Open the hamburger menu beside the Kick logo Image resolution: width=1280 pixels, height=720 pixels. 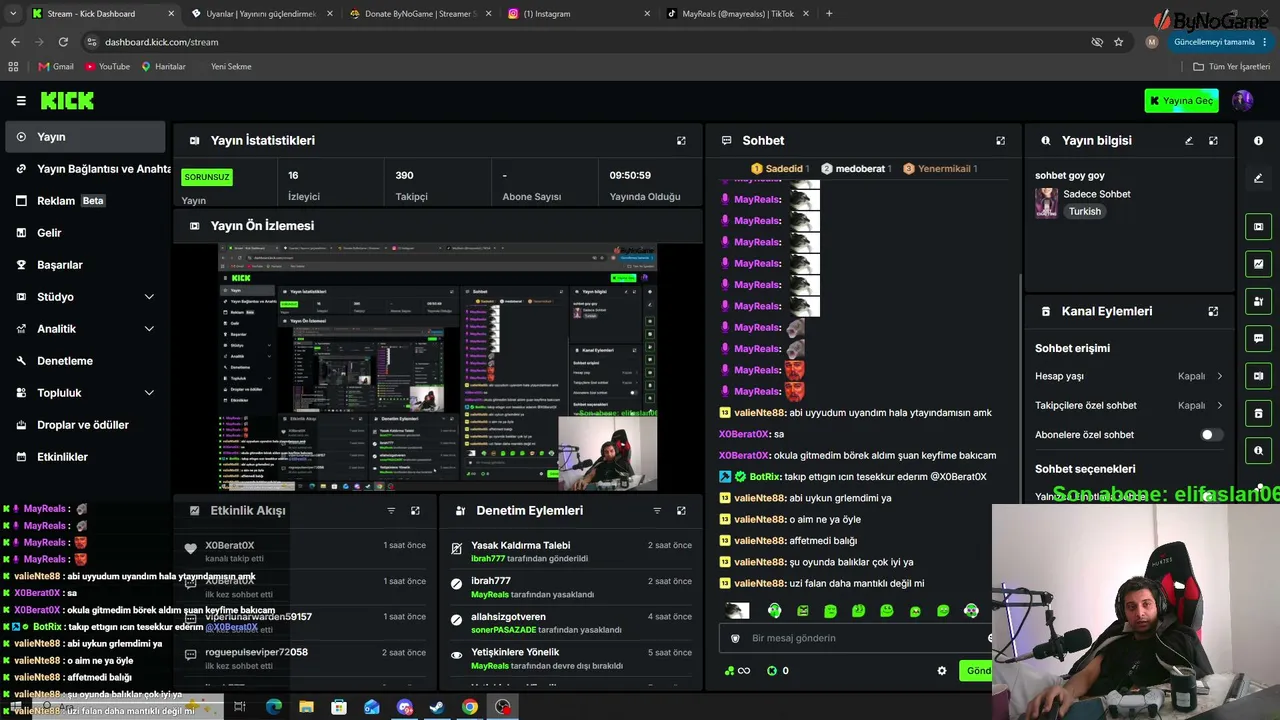click(21, 101)
